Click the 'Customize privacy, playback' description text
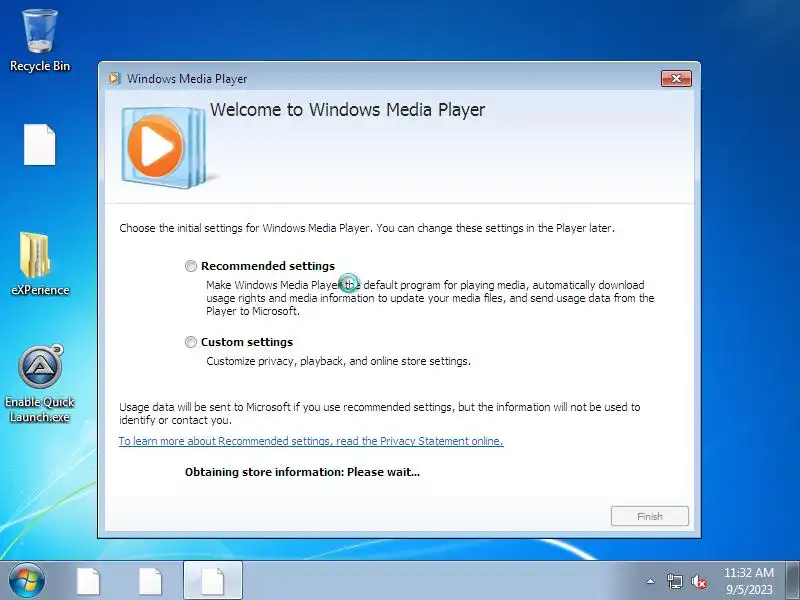This screenshot has height=600, width=800. pyautogui.click(x=338, y=361)
